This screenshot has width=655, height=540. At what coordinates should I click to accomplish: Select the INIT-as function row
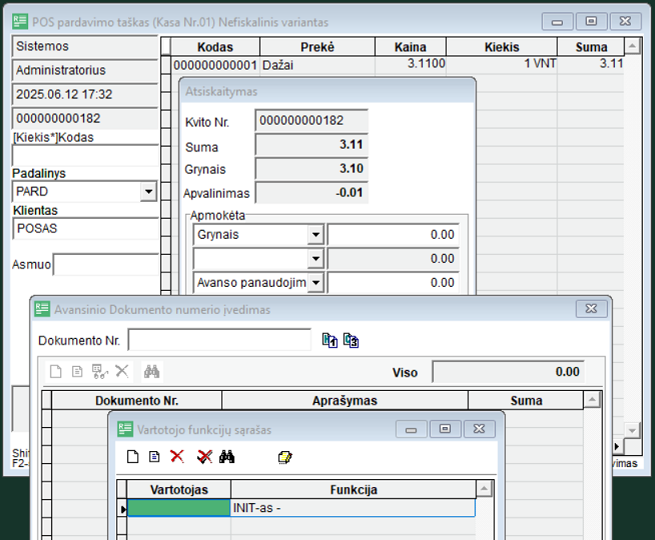click(x=301, y=508)
